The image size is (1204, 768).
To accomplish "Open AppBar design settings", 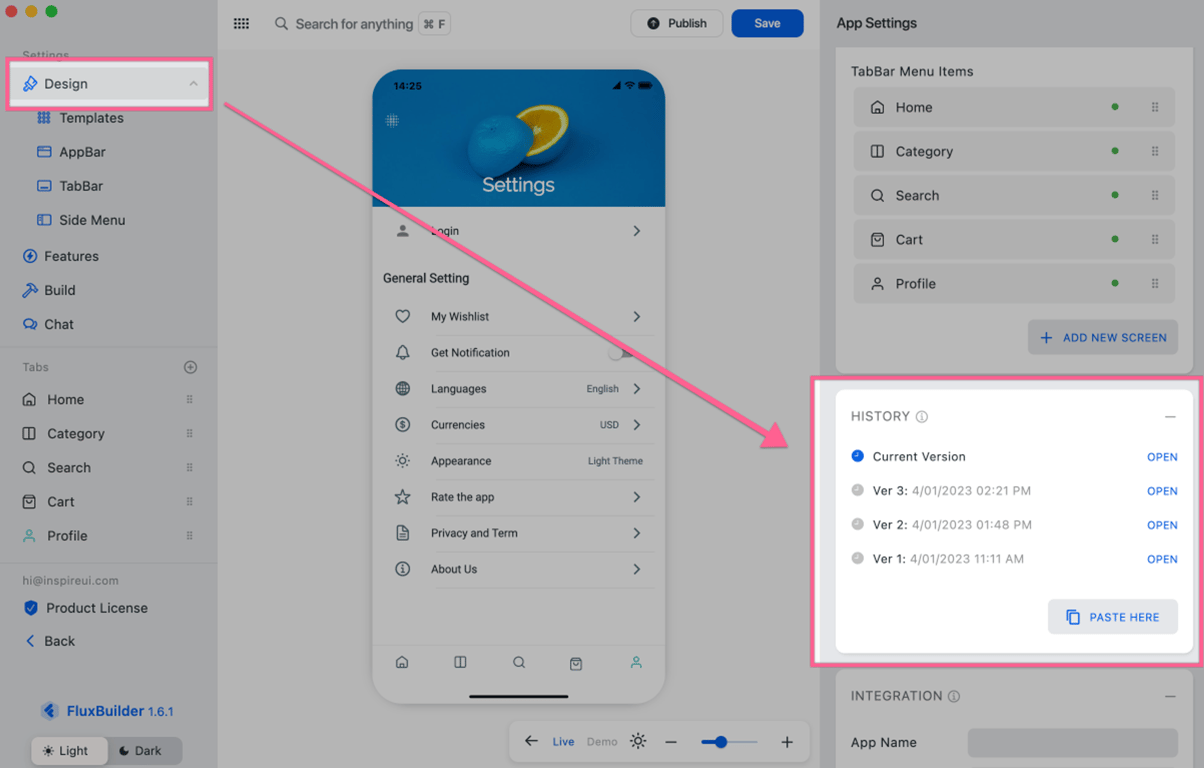I will pyautogui.click(x=82, y=152).
